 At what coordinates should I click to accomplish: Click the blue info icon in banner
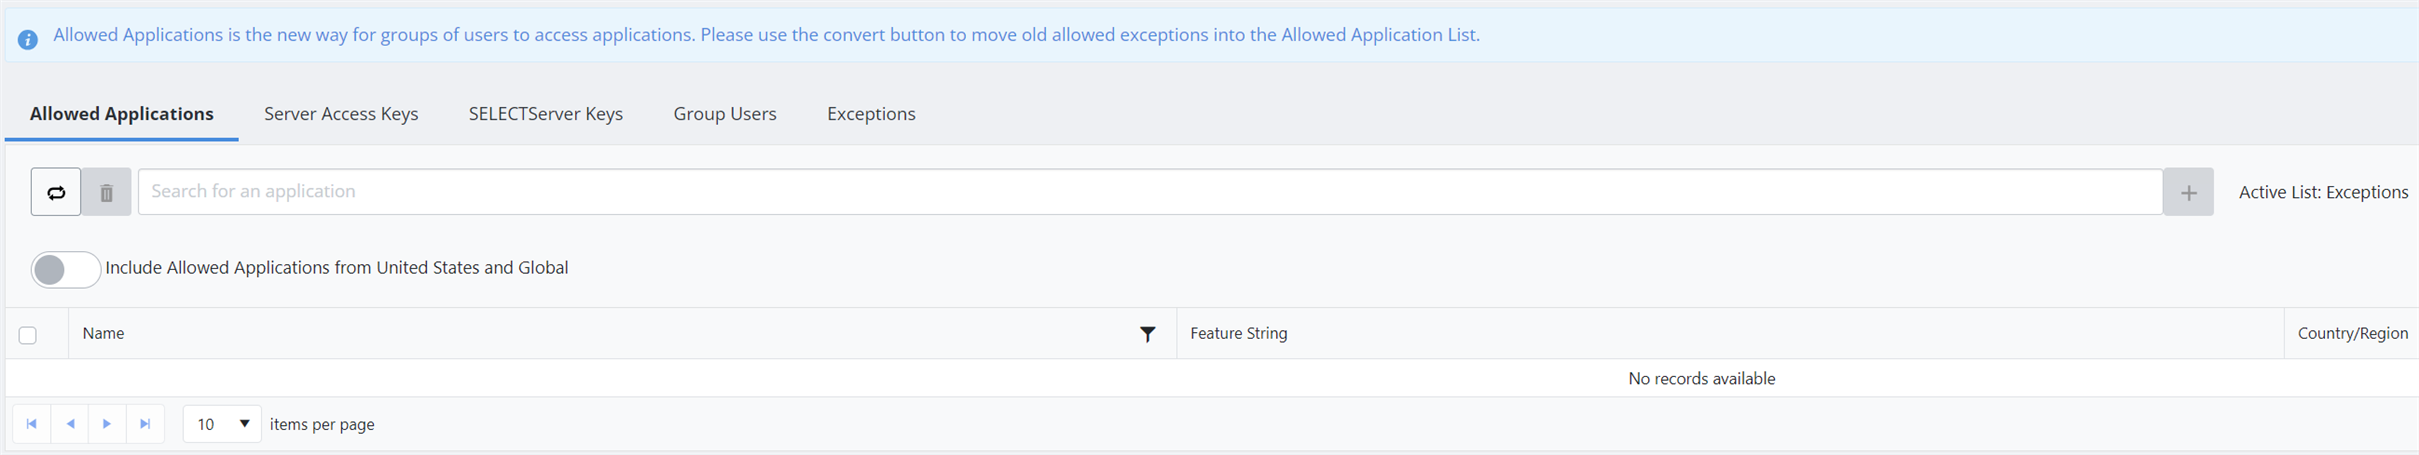coord(28,39)
